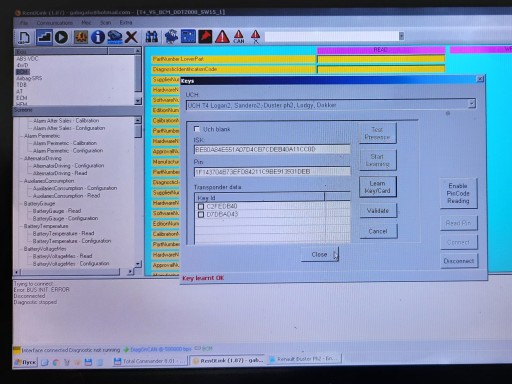Select the blue staircase toolbar icon
The height and width of the screenshot is (384, 512).
click(44, 37)
